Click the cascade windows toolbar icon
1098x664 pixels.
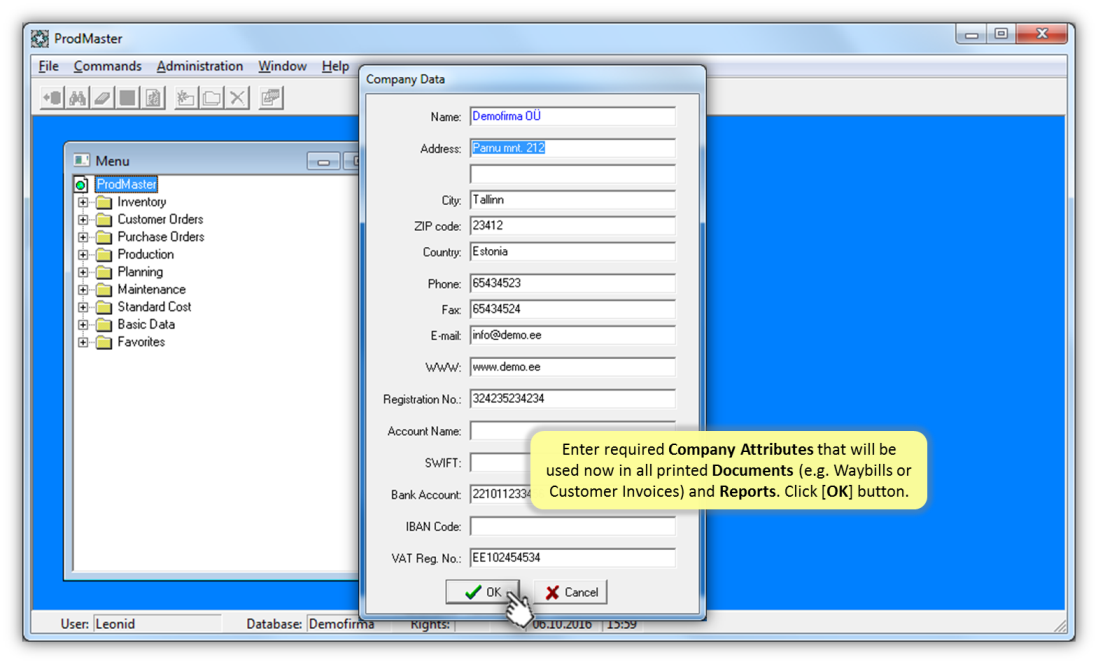pos(270,98)
